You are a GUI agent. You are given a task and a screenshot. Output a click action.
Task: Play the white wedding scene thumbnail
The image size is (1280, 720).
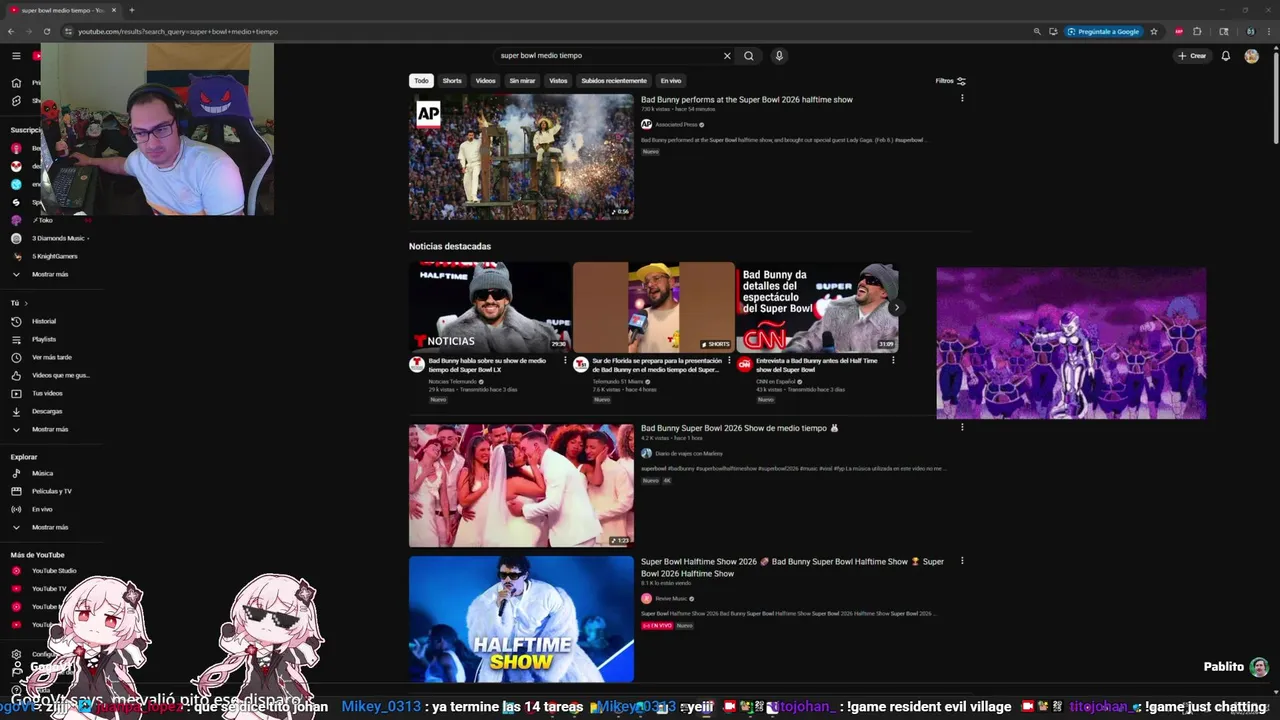tap(521, 486)
